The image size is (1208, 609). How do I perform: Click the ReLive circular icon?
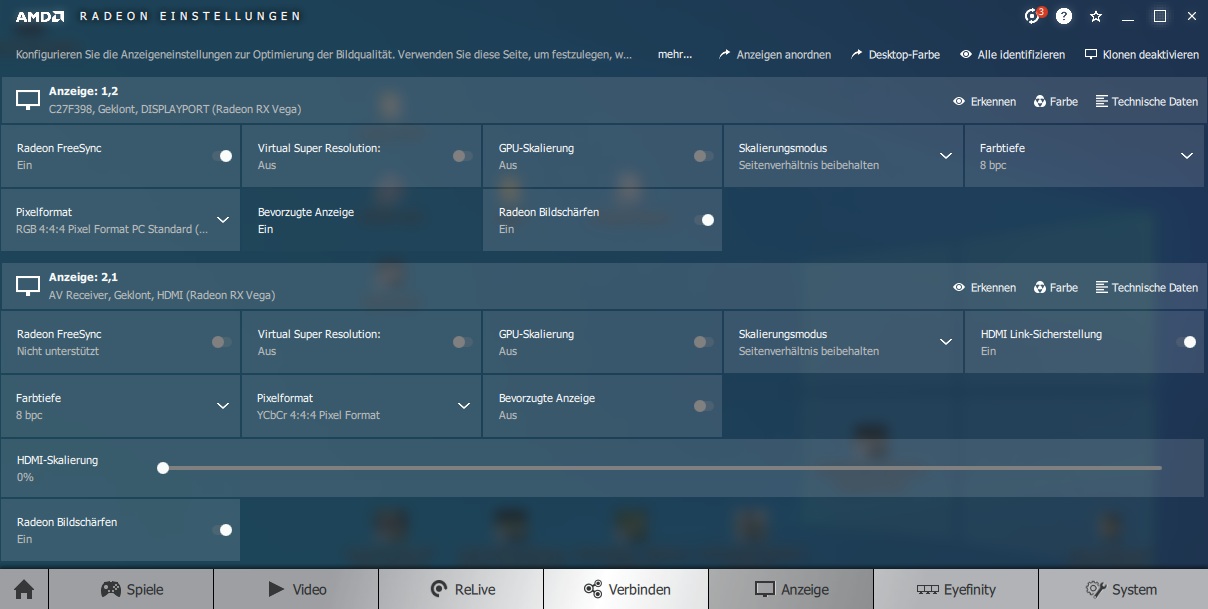(x=438, y=589)
